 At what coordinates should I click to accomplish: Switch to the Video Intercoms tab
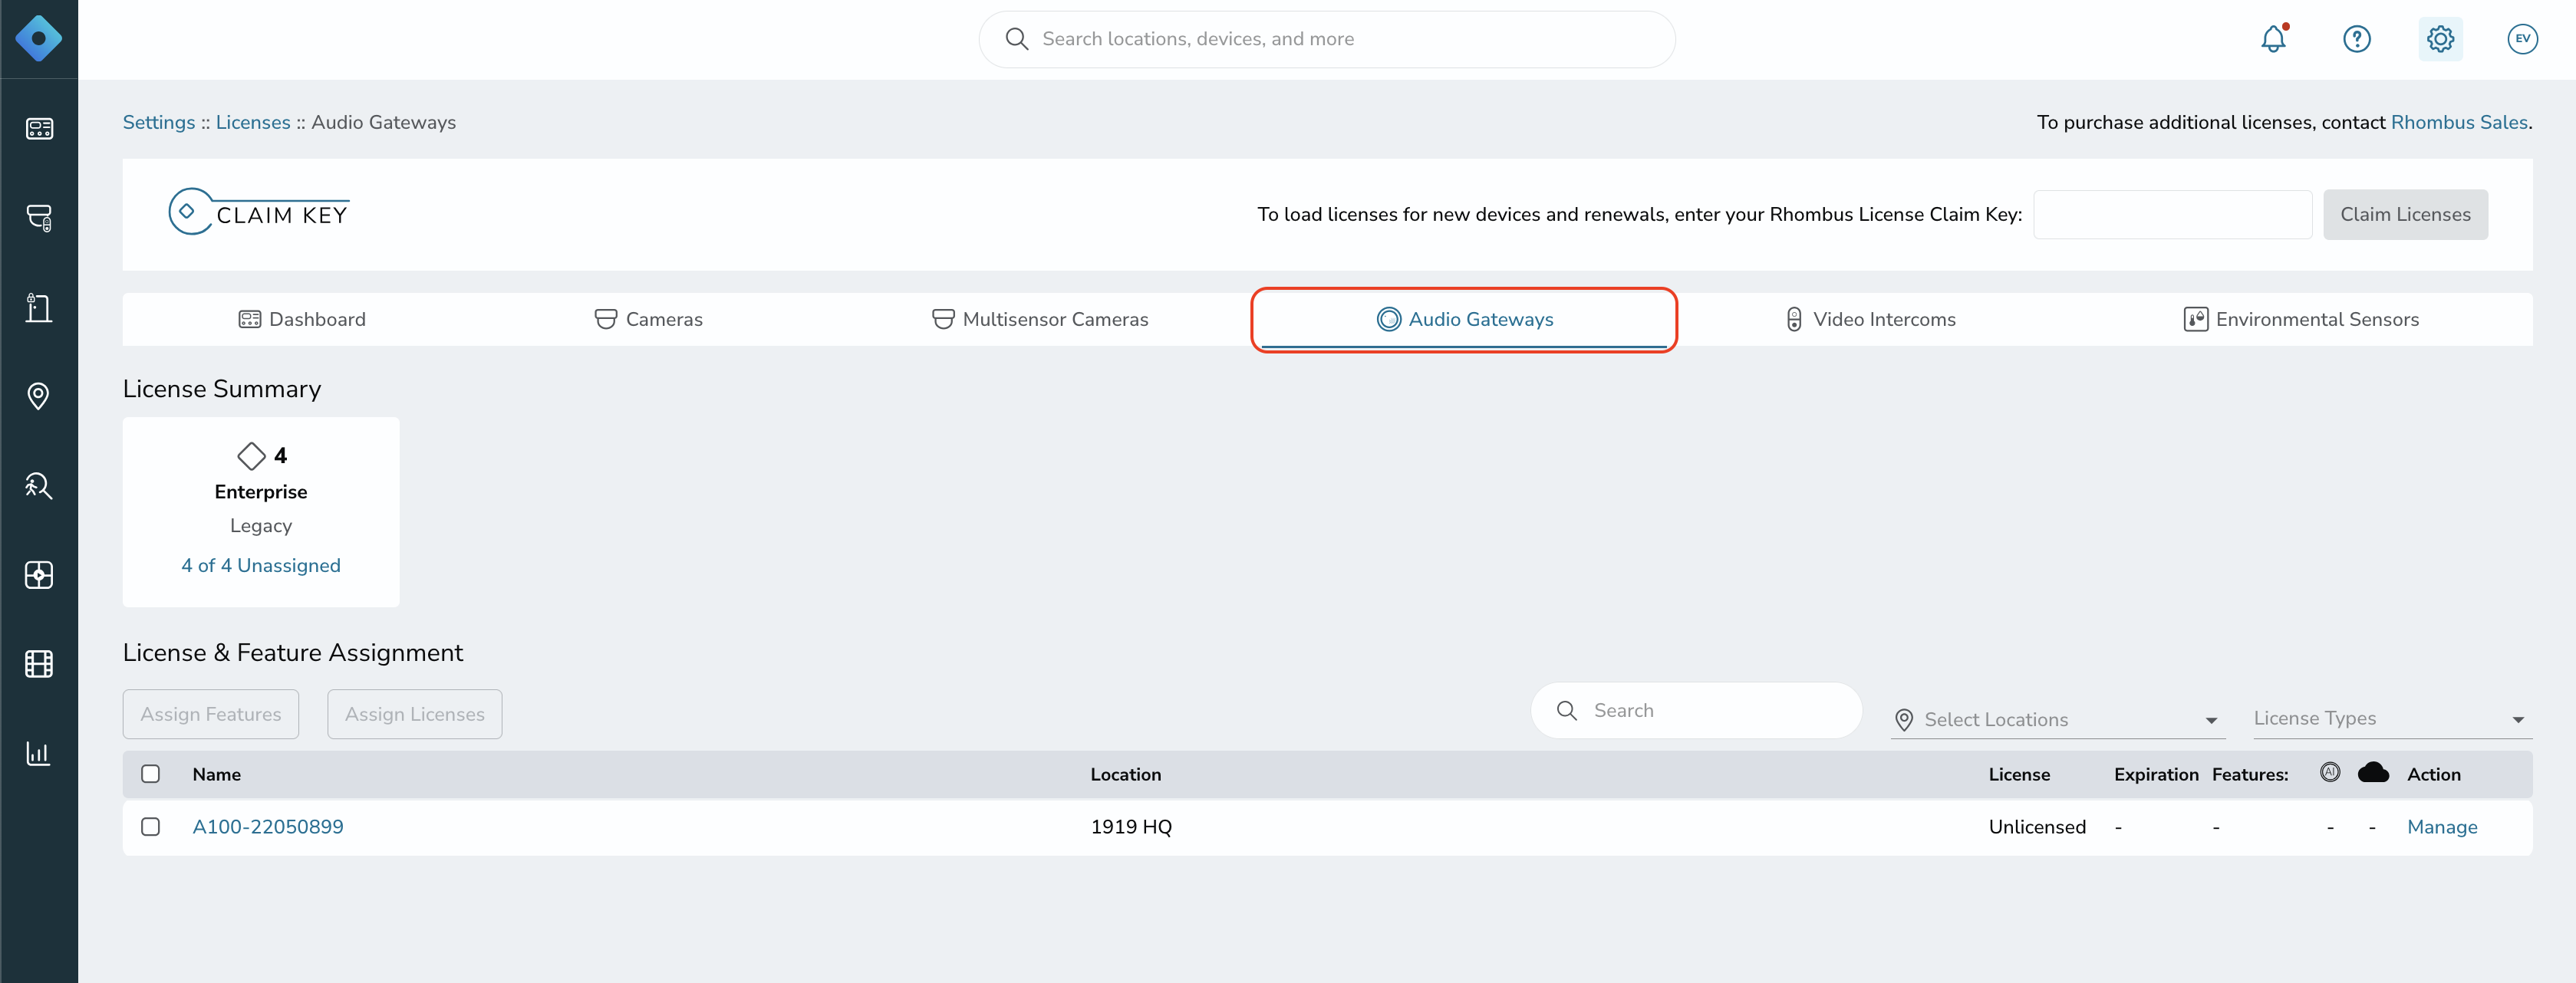click(x=1870, y=320)
